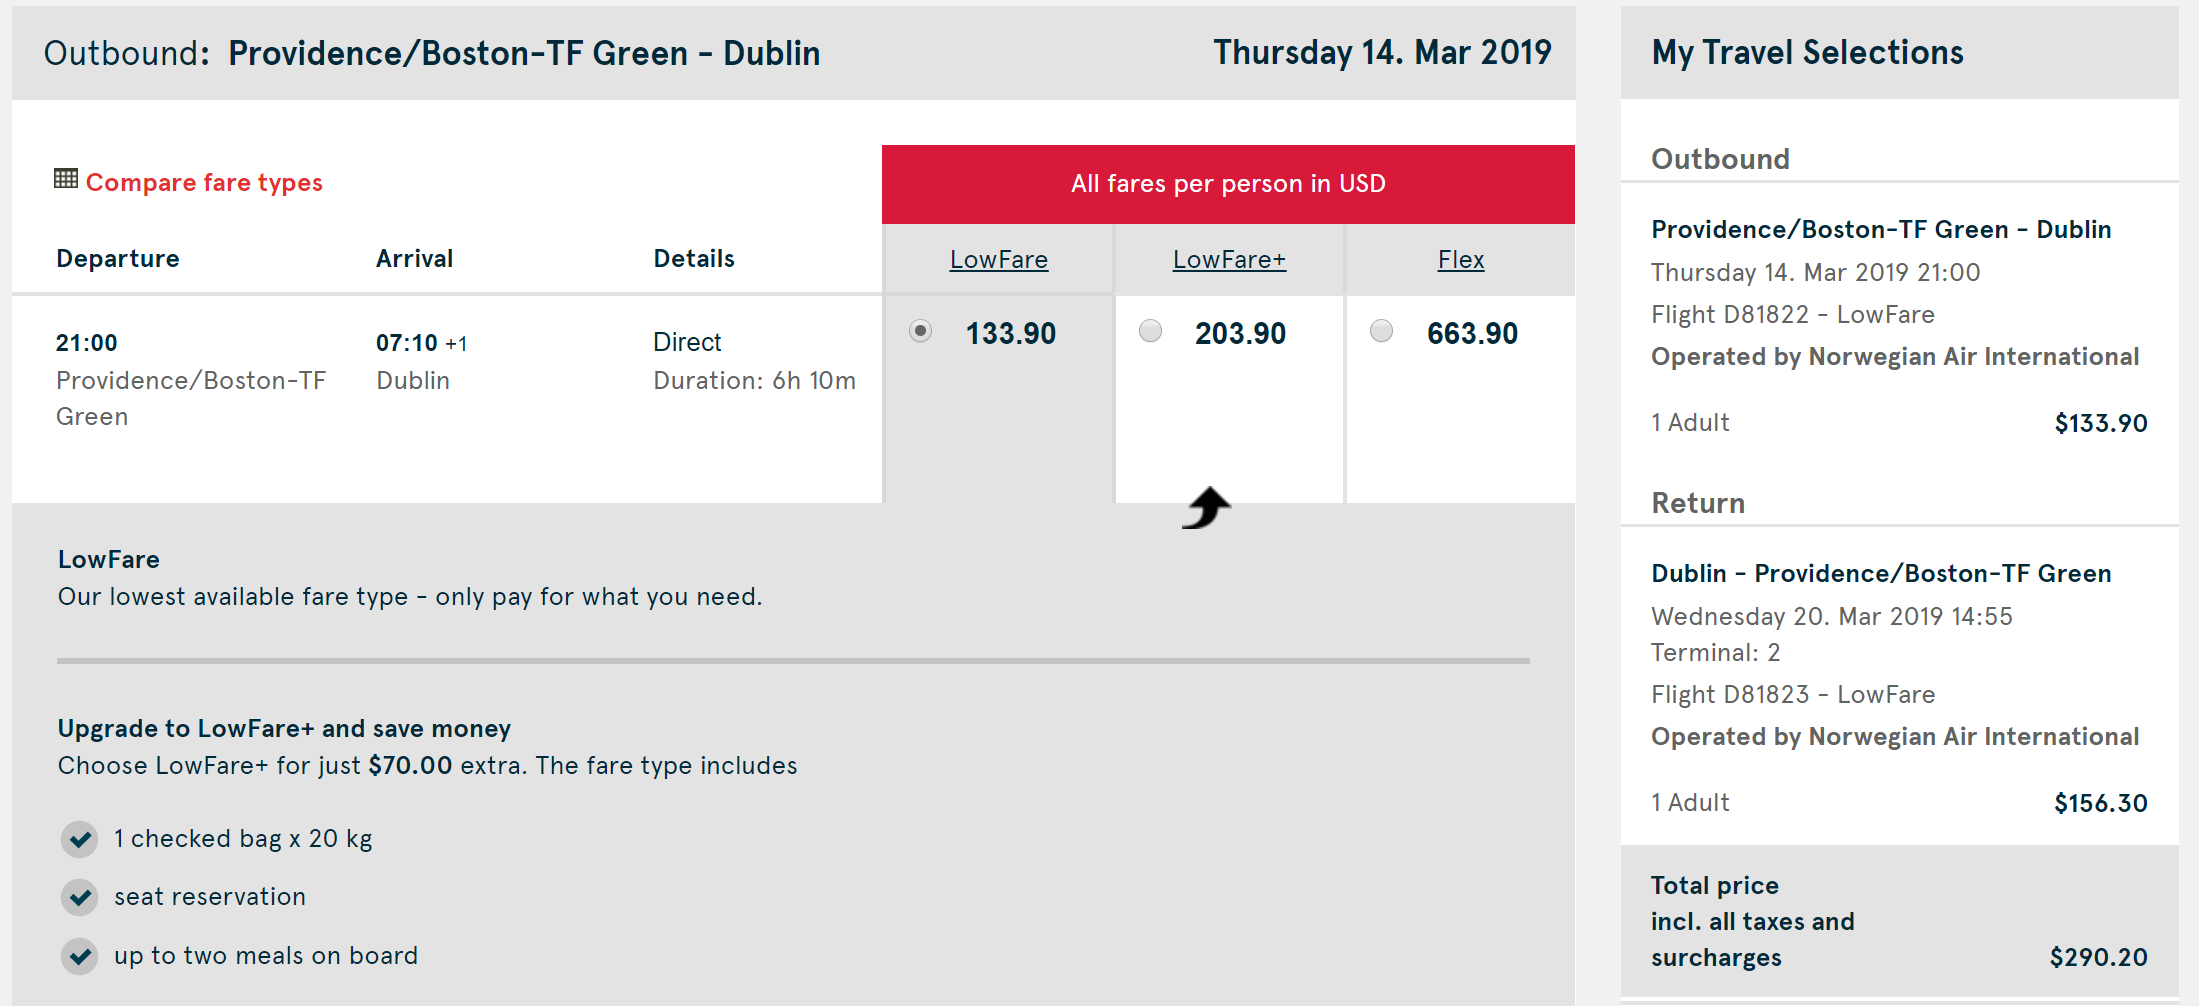Image resolution: width=2199 pixels, height=1006 pixels.
Task: Click the Return heading in My Travel Selections
Action: click(x=1697, y=503)
